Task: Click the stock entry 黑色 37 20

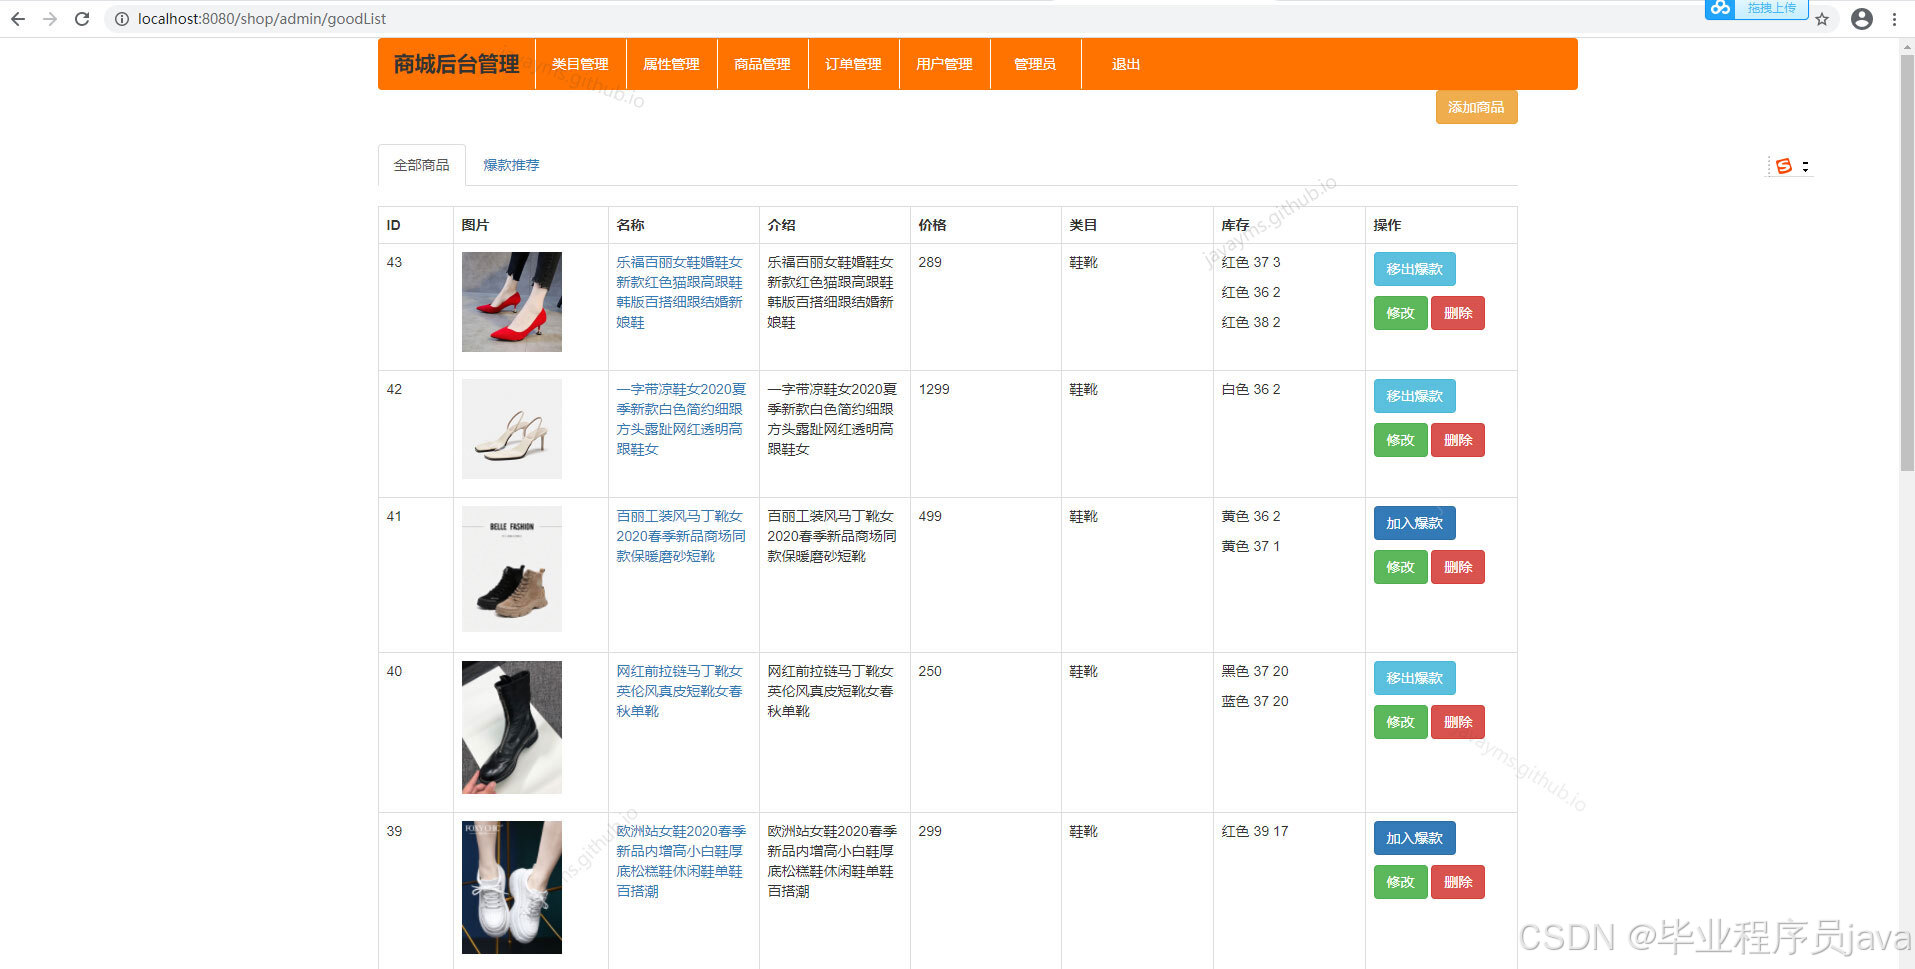Action: click(1255, 671)
